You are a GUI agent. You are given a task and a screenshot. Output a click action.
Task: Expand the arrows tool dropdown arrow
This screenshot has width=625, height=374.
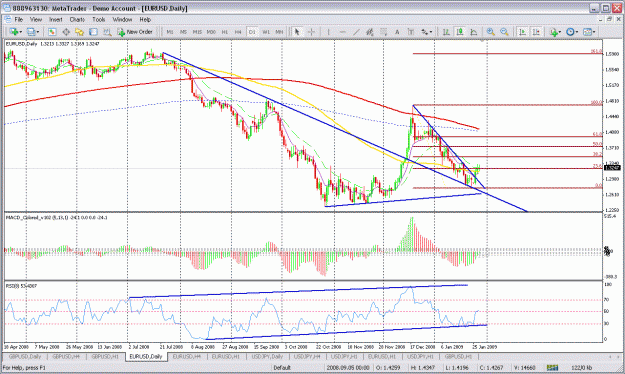tap(431, 32)
